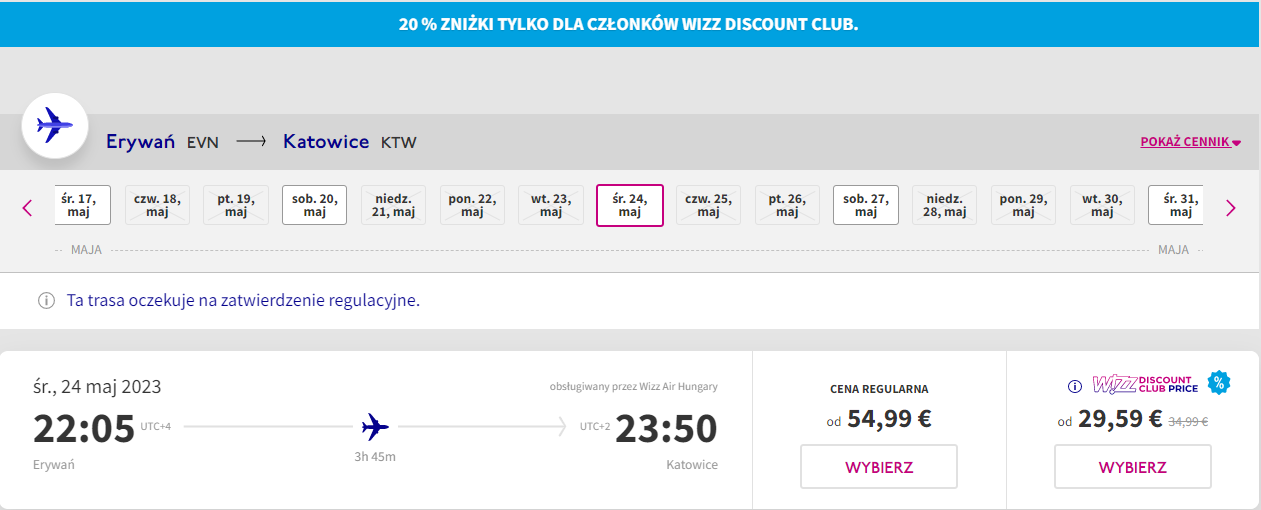The image size is (1261, 510).
Task: Click the info icon near Wizz Discount Club
Action: (1075, 386)
